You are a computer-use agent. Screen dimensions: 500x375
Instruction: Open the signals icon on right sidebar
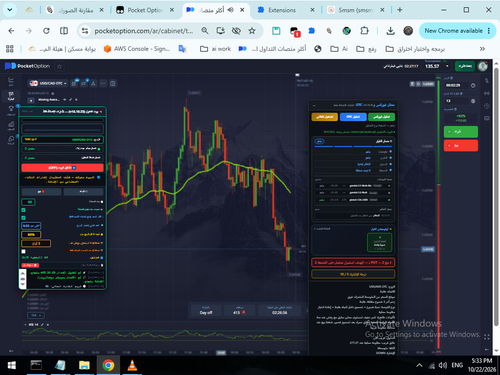[487, 93]
